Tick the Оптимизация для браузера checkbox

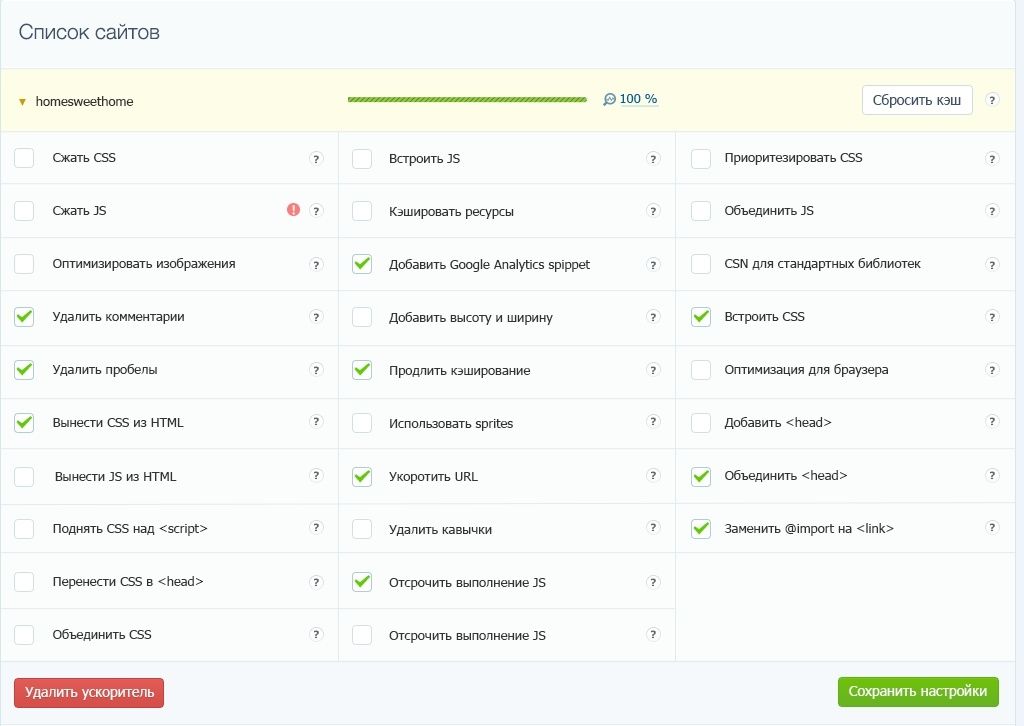click(701, 370)
